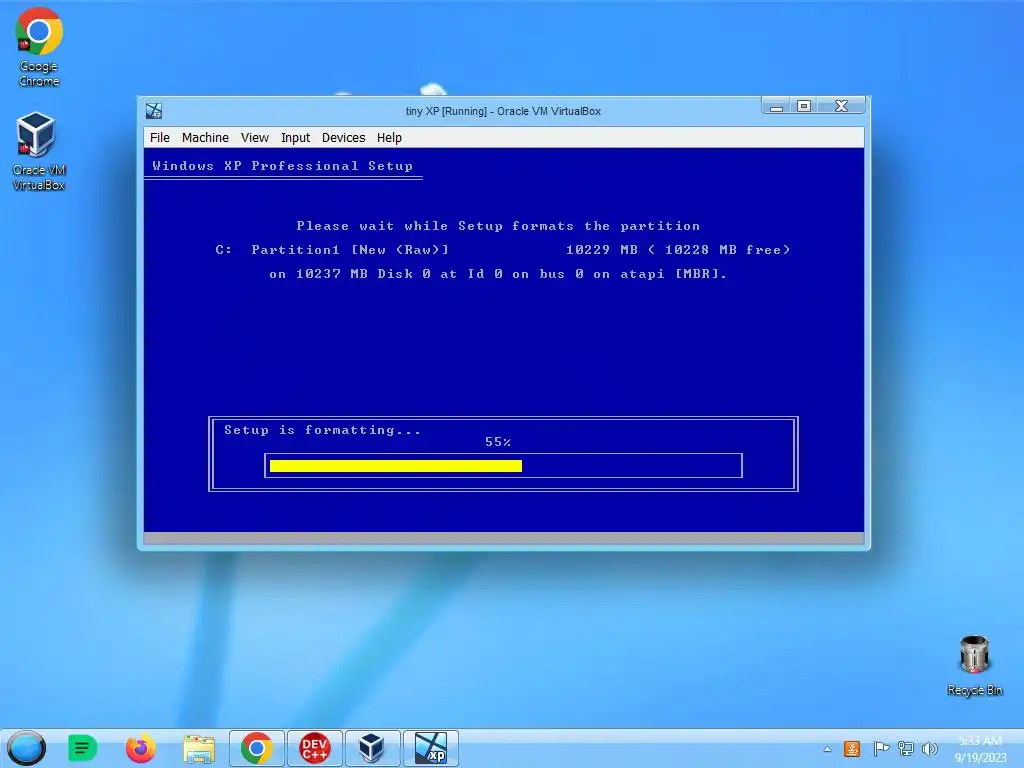Screen dimensions: 1024x768
Task: Open network tray icon
Action: (905, 748)
